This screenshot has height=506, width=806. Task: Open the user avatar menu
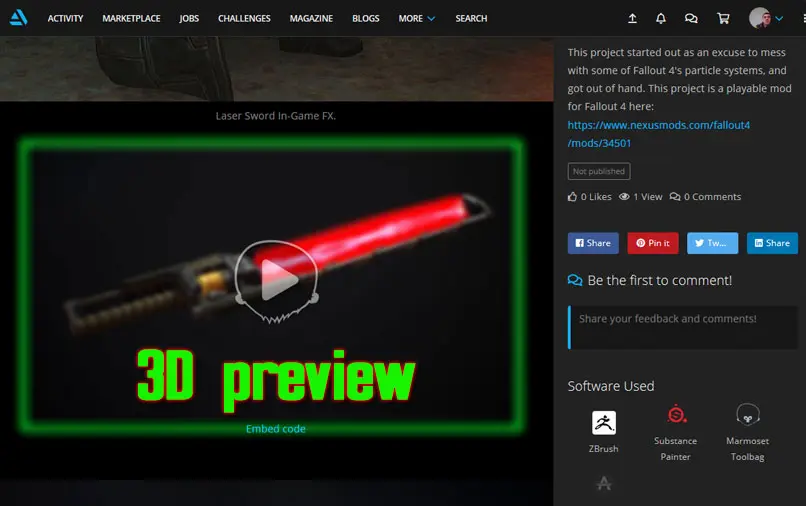765,18
